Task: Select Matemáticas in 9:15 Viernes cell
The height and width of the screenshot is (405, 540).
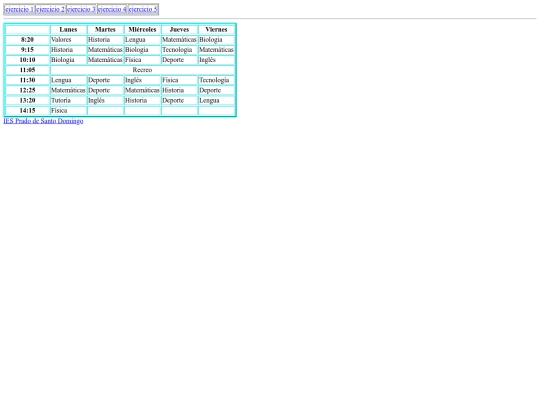Action: 216,50
